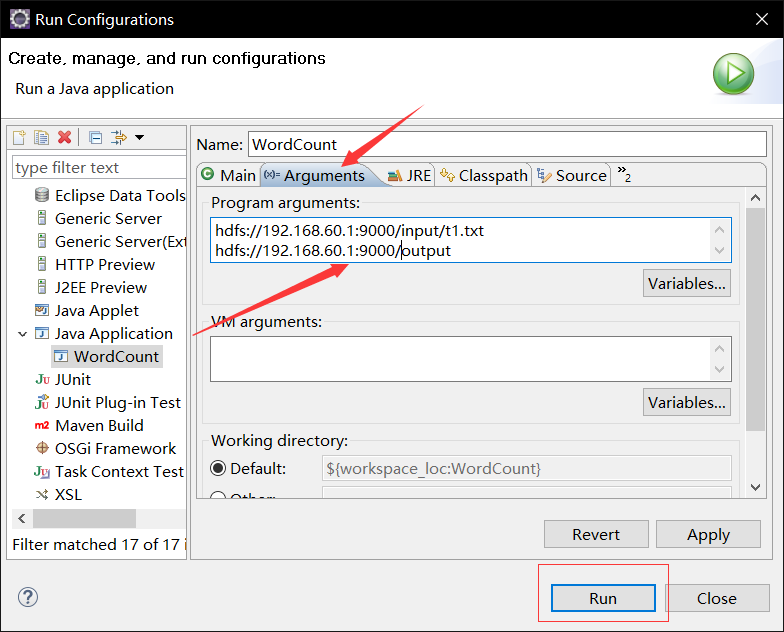Click the tree's horizontal scrollbar thumb
This screenshot has width=784, height=632.
click(84, 518)
